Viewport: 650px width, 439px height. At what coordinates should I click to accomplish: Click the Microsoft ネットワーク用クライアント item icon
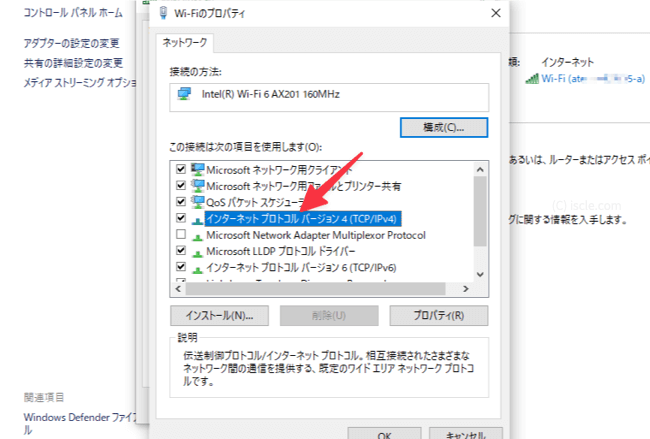click(x=197, y=169)
